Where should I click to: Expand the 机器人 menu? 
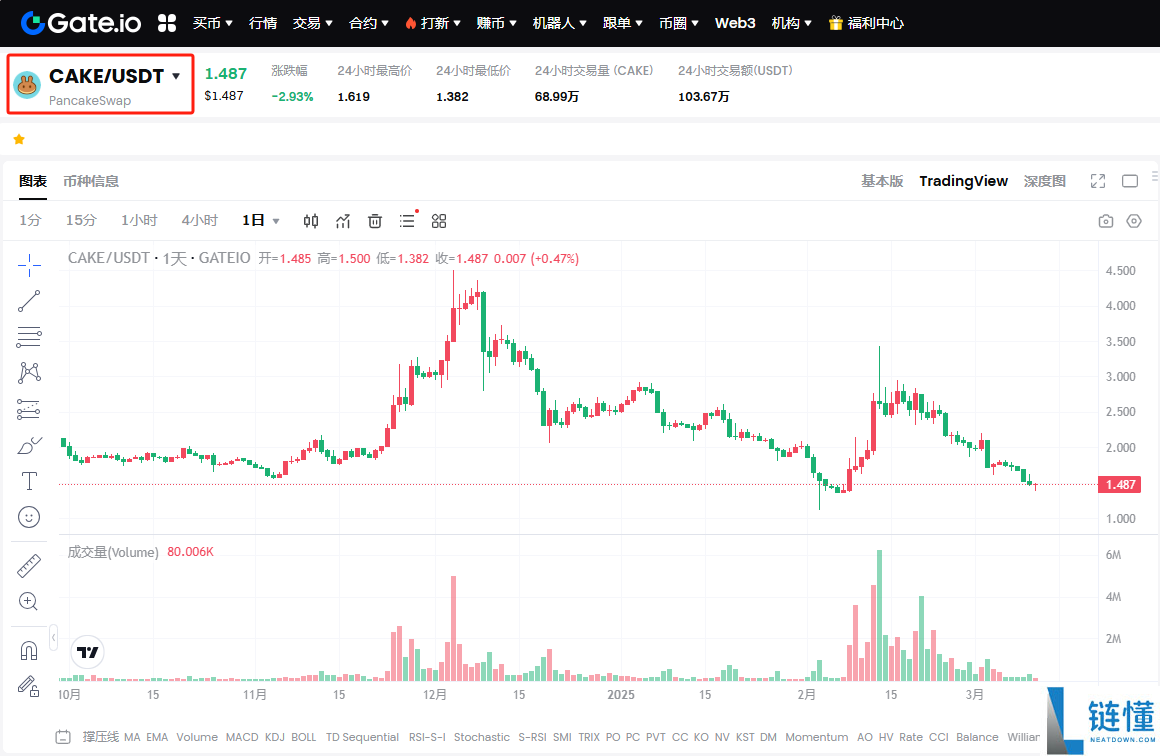tap(559, 23)
